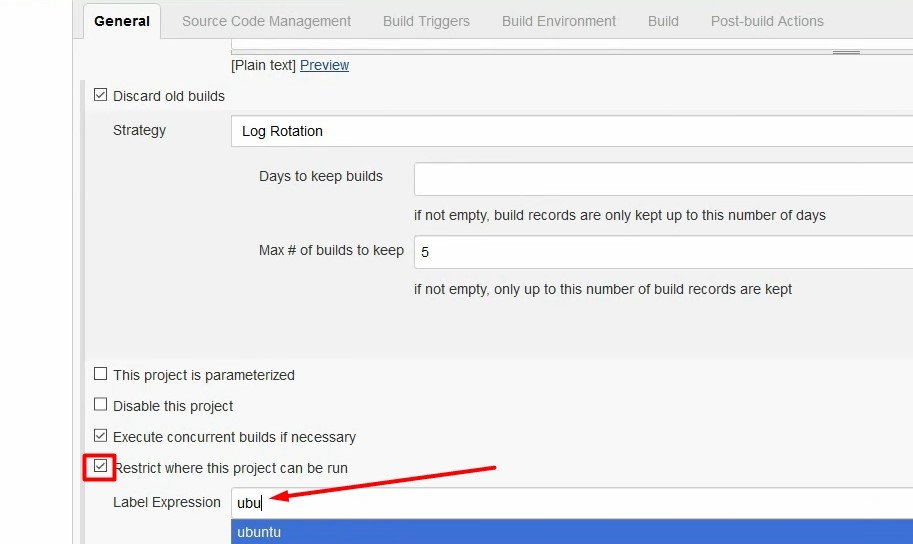This screenshot has width=913, height=544.
Task: Open the Source Code Management tab
Action: (266, 21)
